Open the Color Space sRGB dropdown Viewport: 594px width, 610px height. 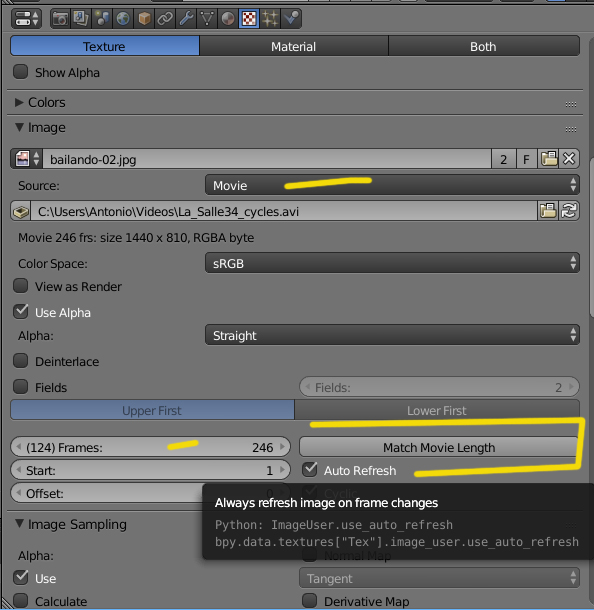[392, 263]
